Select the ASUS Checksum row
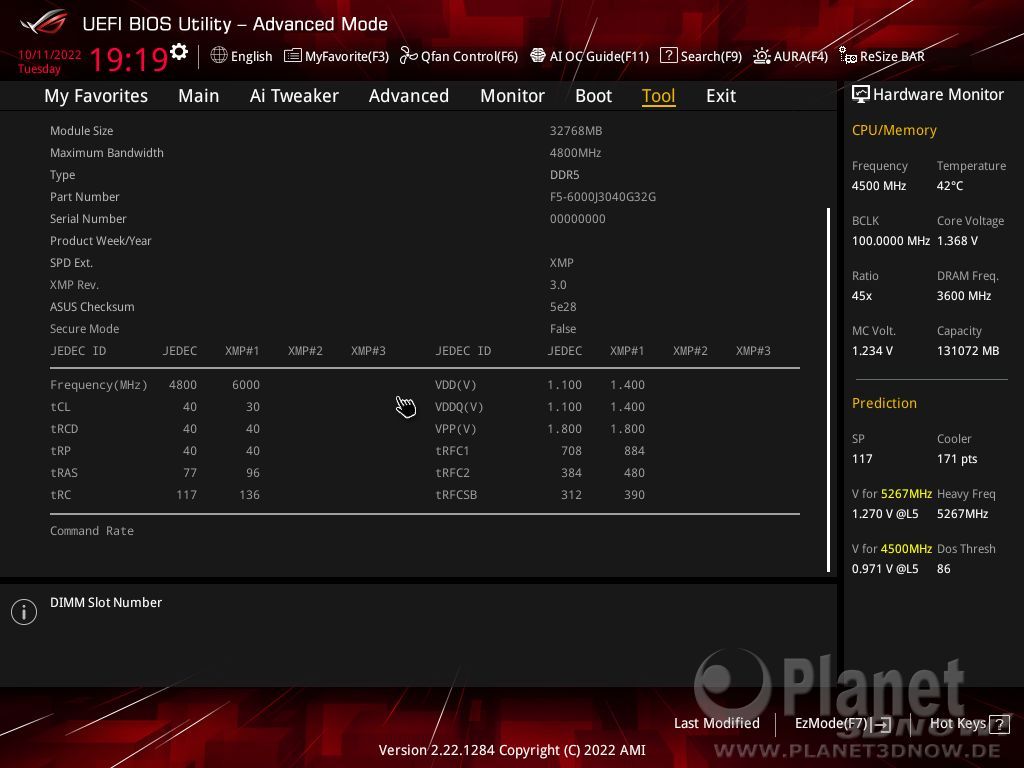 click(424, 307)
